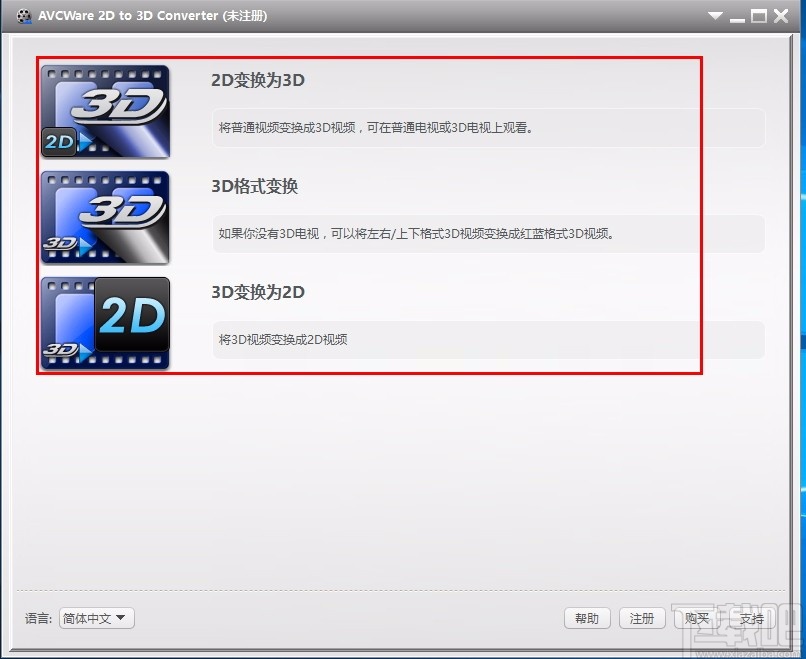This screenshot has width=806, height=659.
Task: Select the 3D变换为2D mode icon
Action: [104, 322]
